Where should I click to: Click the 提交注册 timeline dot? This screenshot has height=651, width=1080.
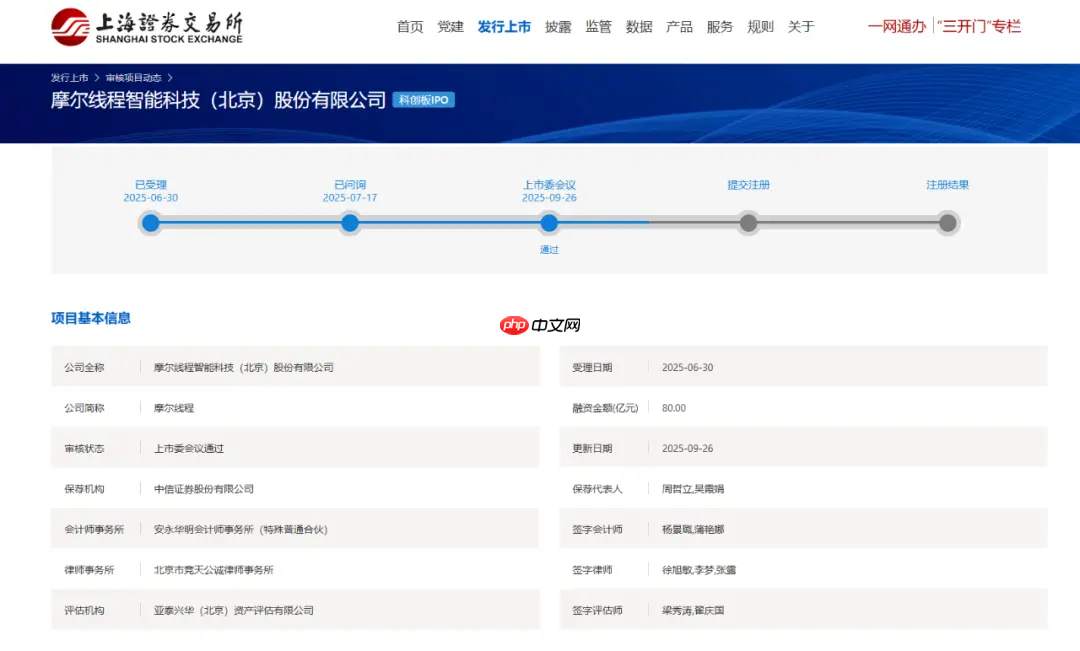(749, 223)
